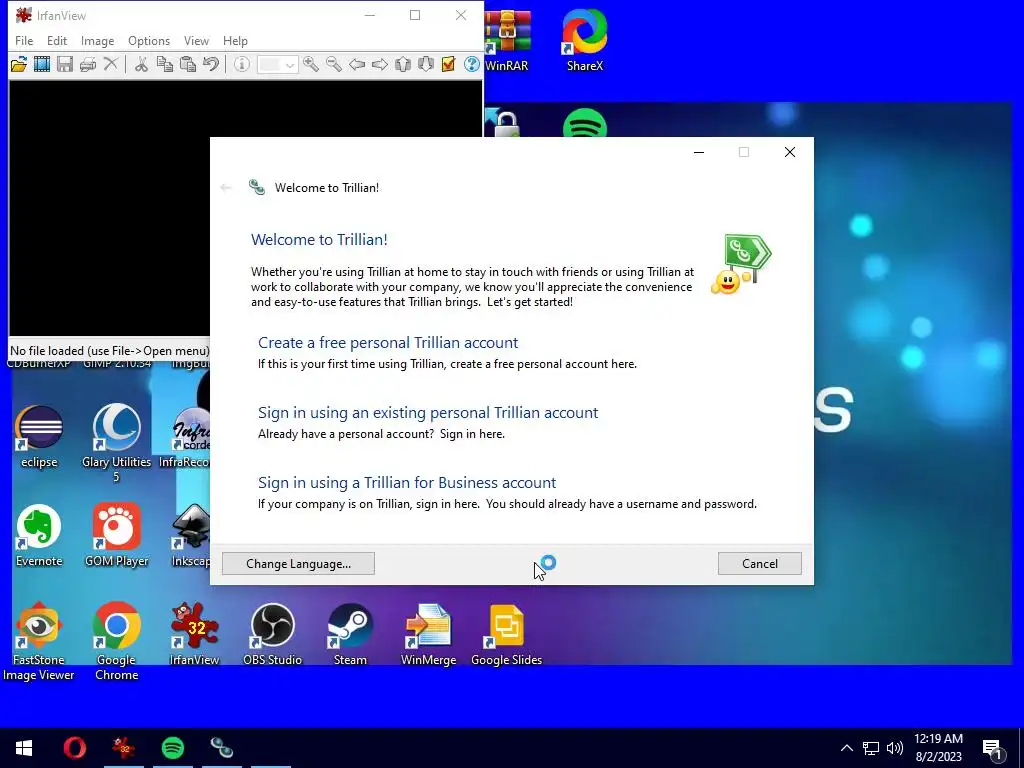Expand the system tray hidden icons chevron

(x=846, y=748)
